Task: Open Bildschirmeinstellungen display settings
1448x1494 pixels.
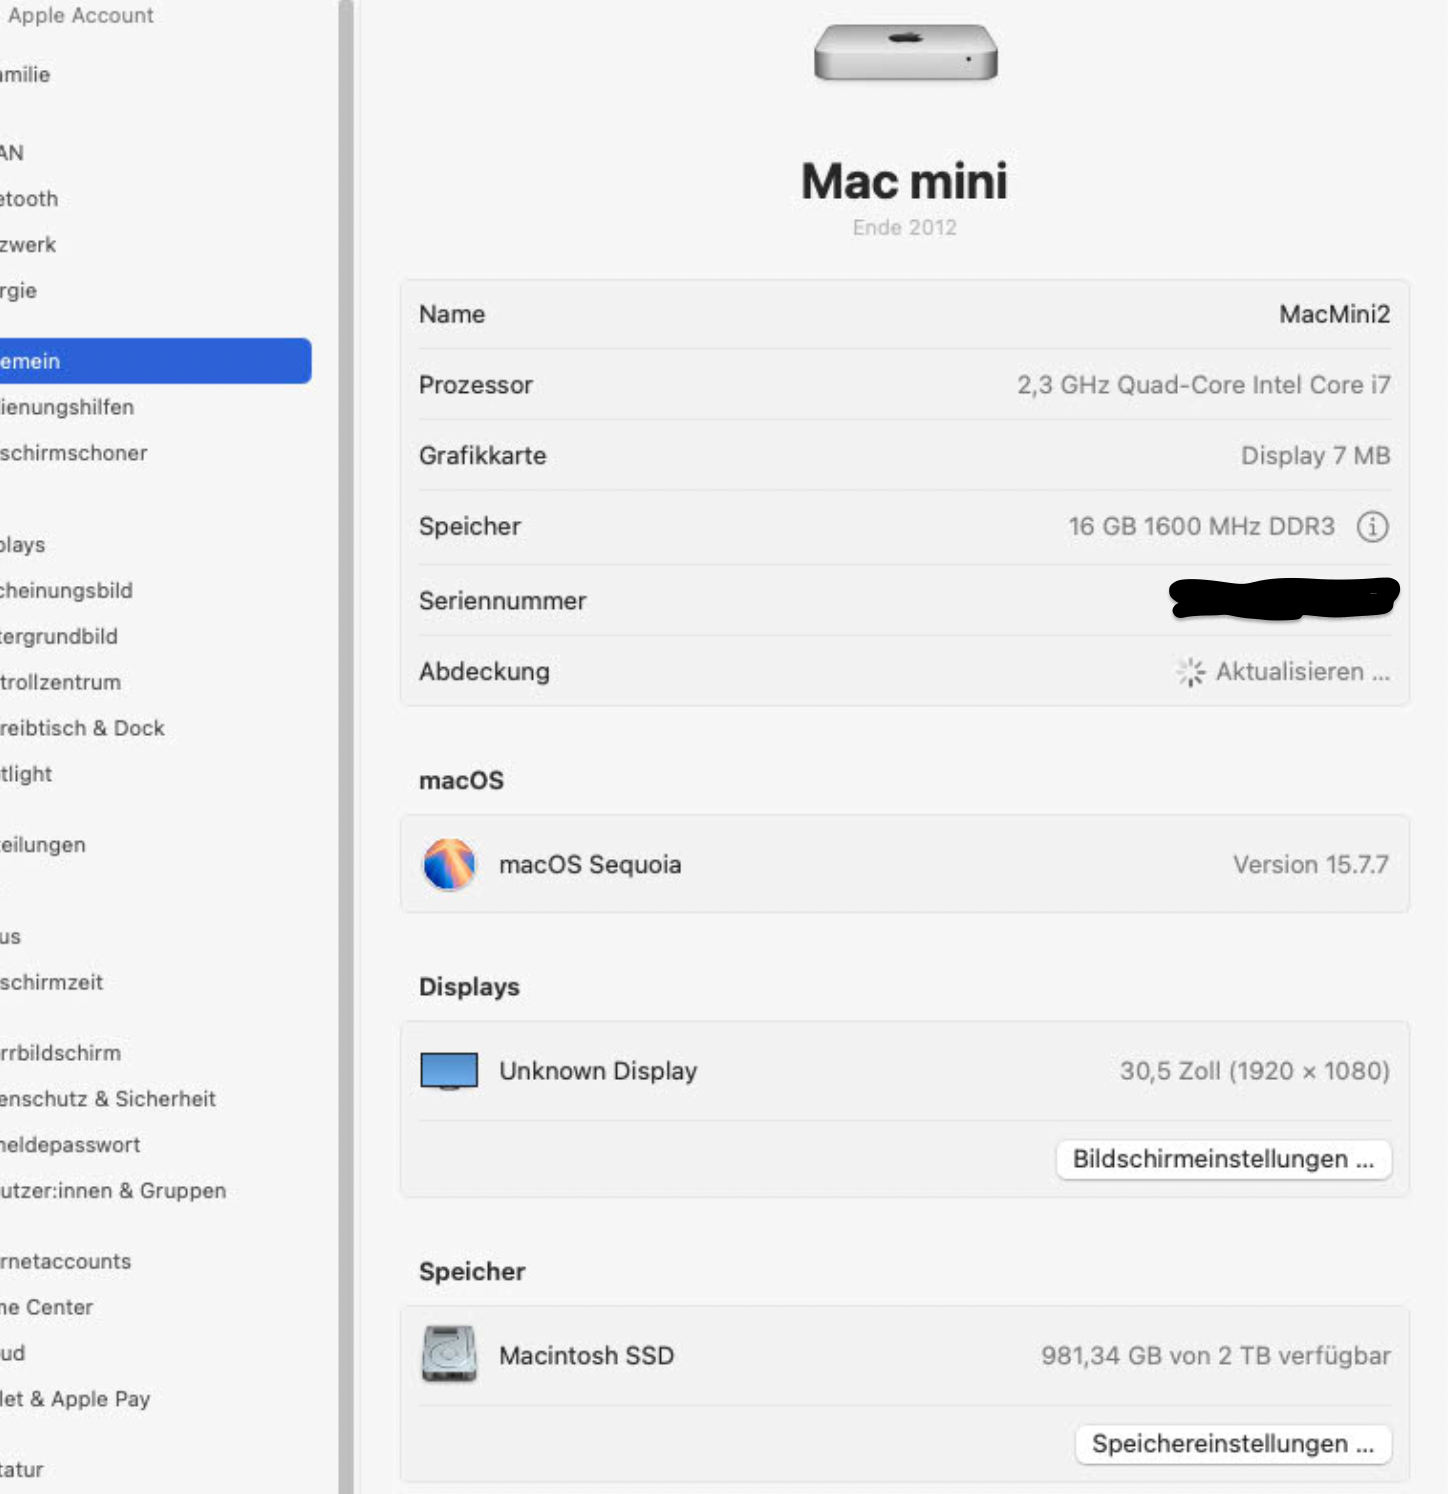Action: tap(1223, 1159)
